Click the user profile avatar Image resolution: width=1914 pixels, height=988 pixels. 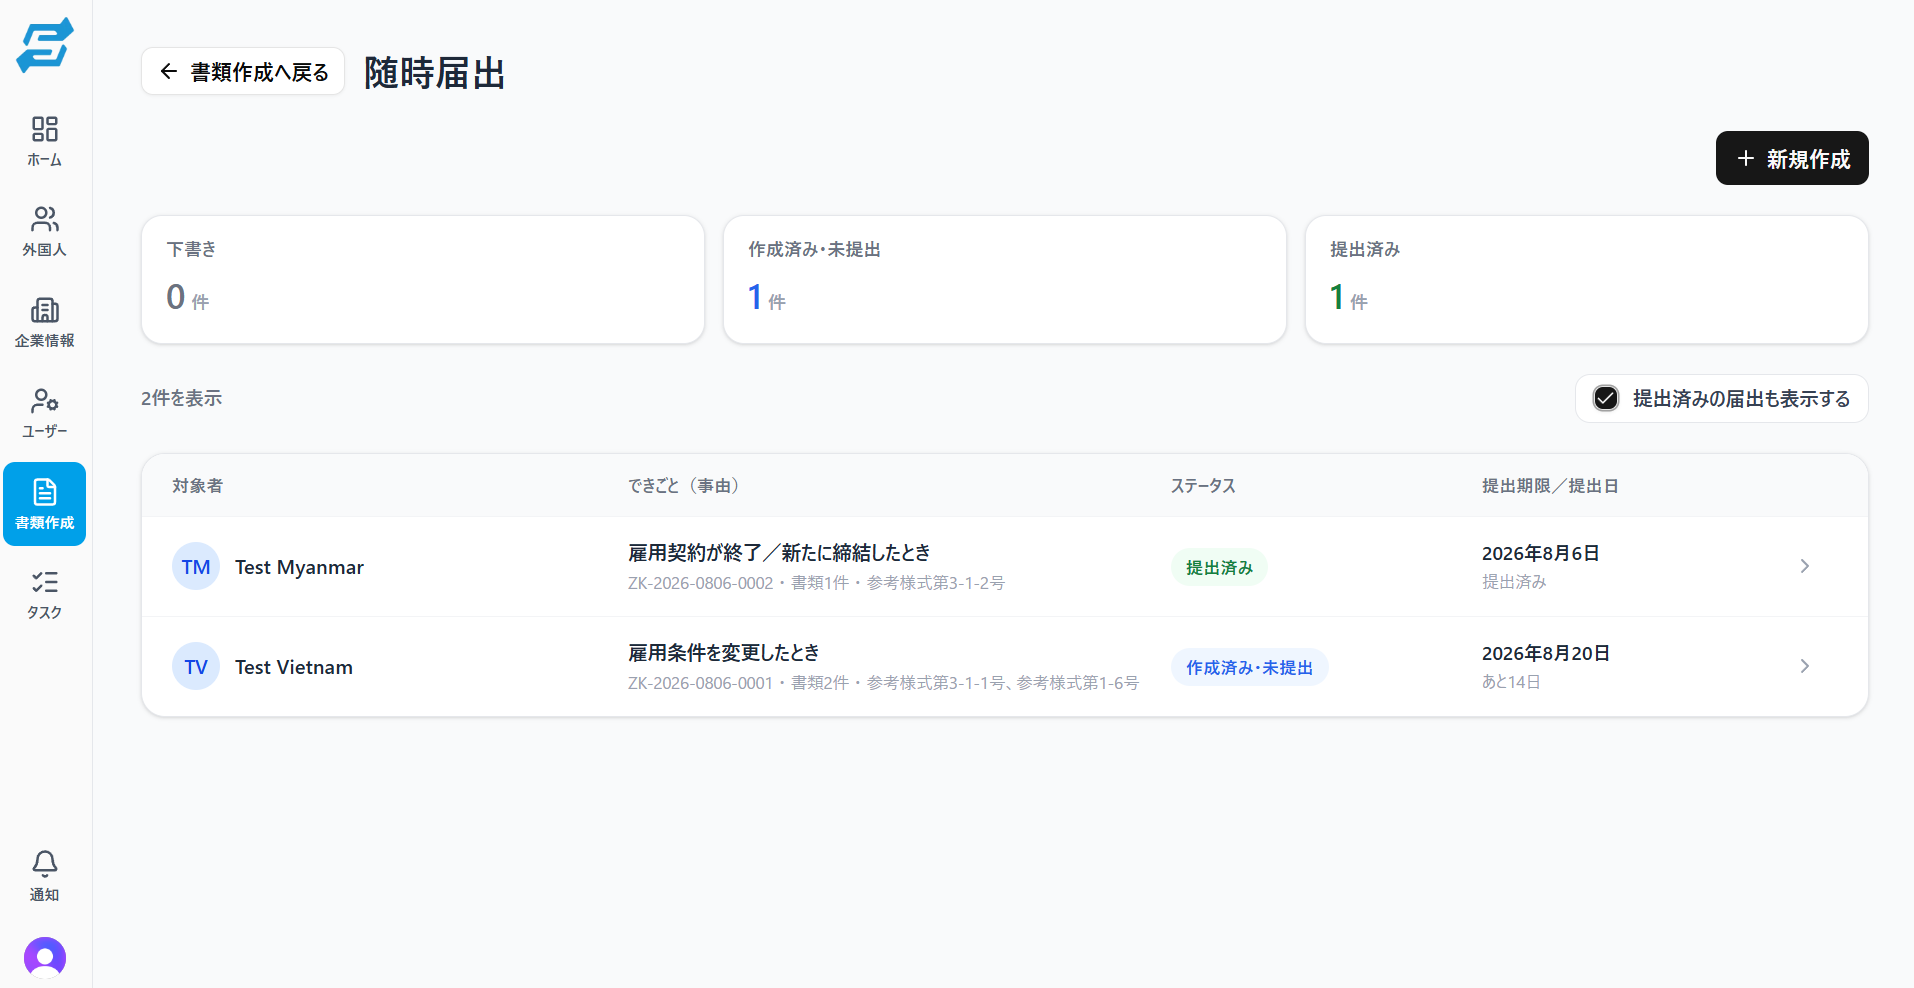tap(45, 957)
